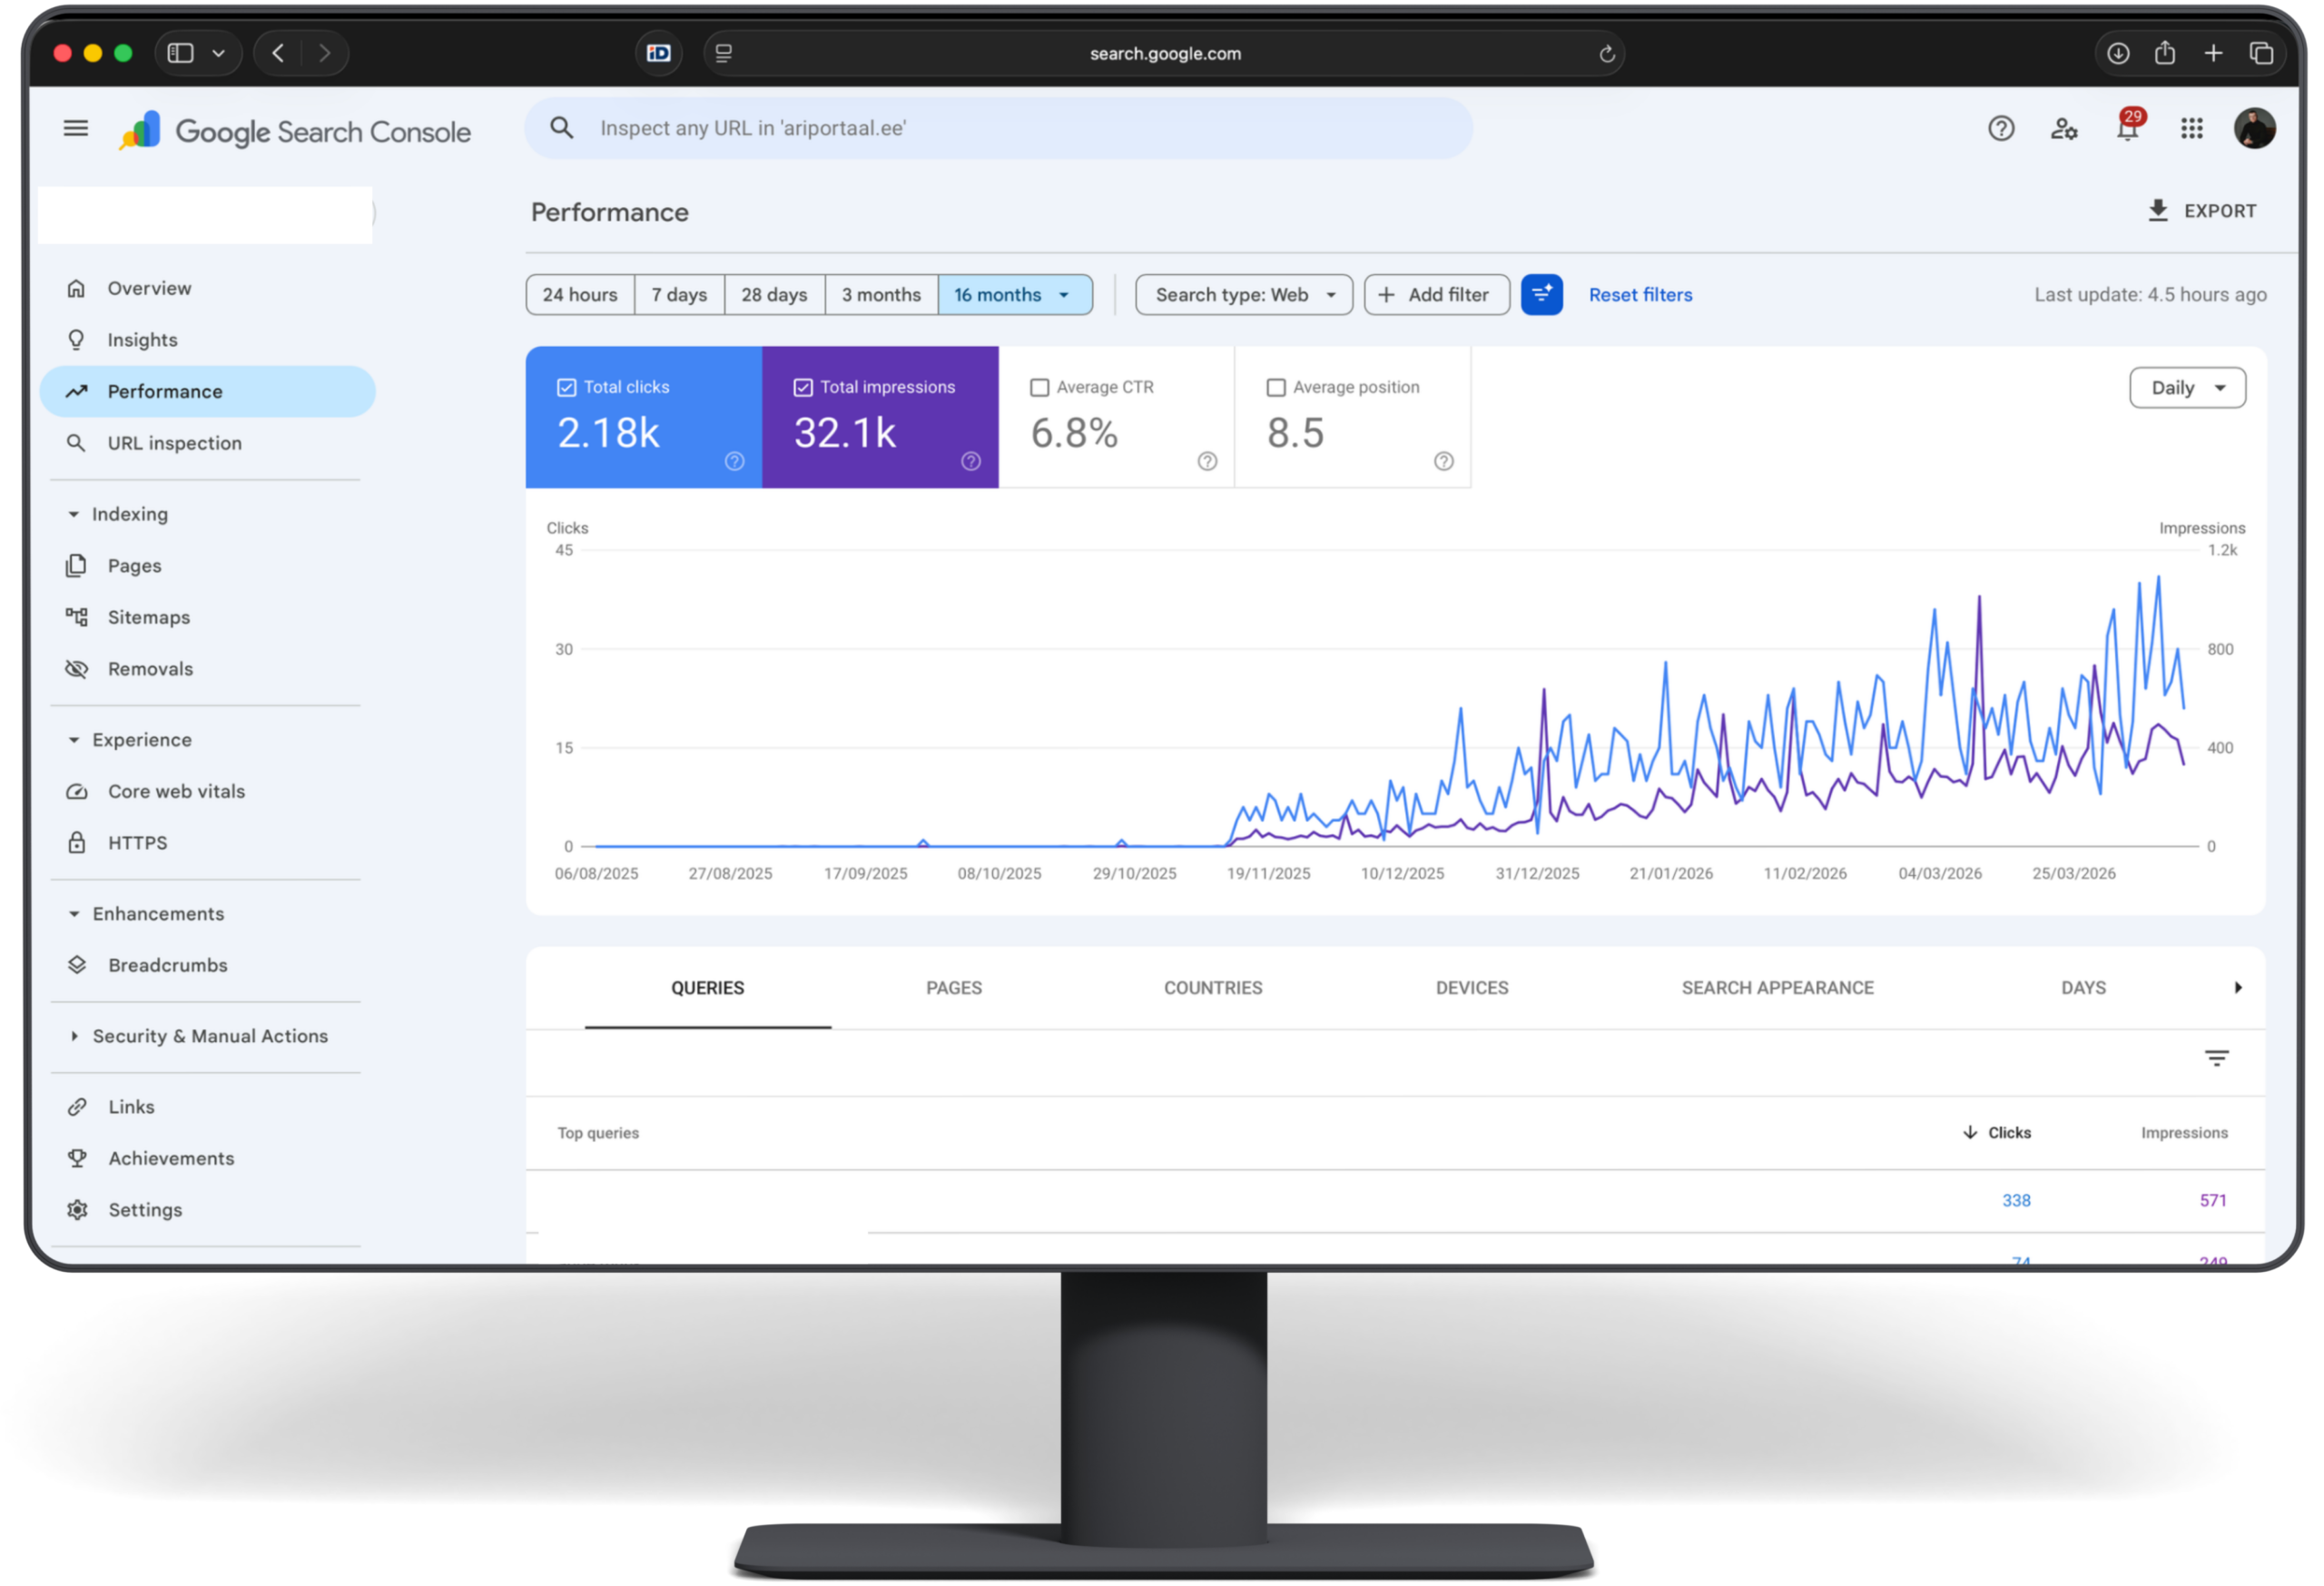The image size is (2324, 1586).
Task: Click the Add filter button
Action: (x=1436, y=294)
